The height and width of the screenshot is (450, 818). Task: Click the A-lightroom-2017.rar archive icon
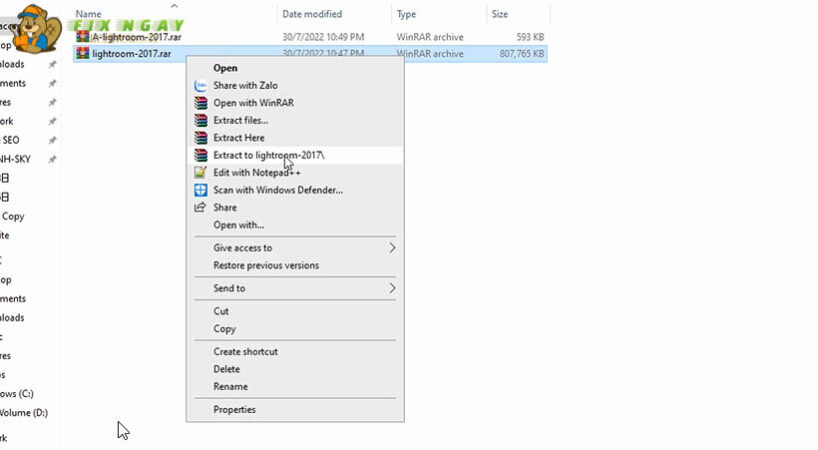(83, 37)
